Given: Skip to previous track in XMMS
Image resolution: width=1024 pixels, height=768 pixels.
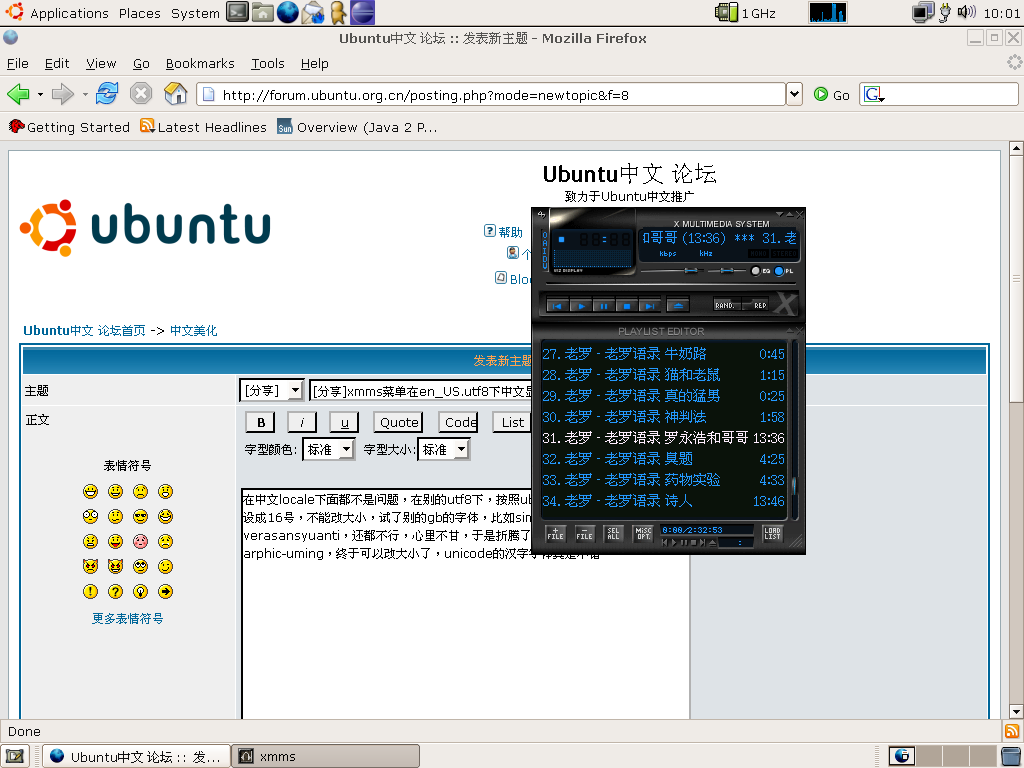Looking at the screenshot, I should [x=557, y=306].
